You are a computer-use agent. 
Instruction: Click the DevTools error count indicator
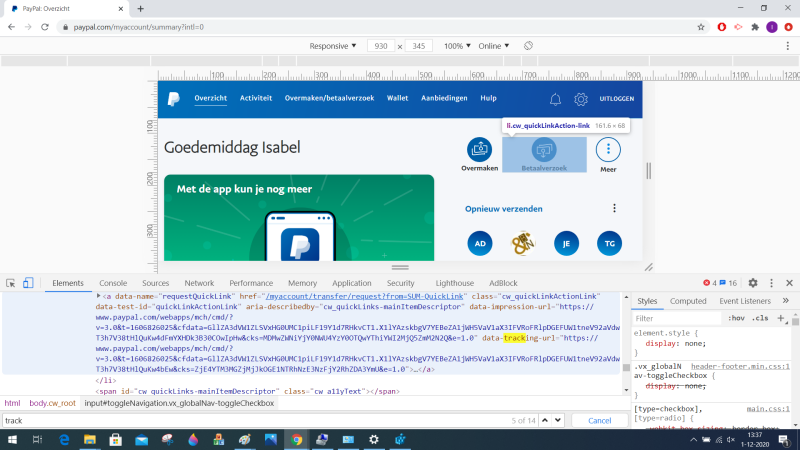(x=710, y=283)
